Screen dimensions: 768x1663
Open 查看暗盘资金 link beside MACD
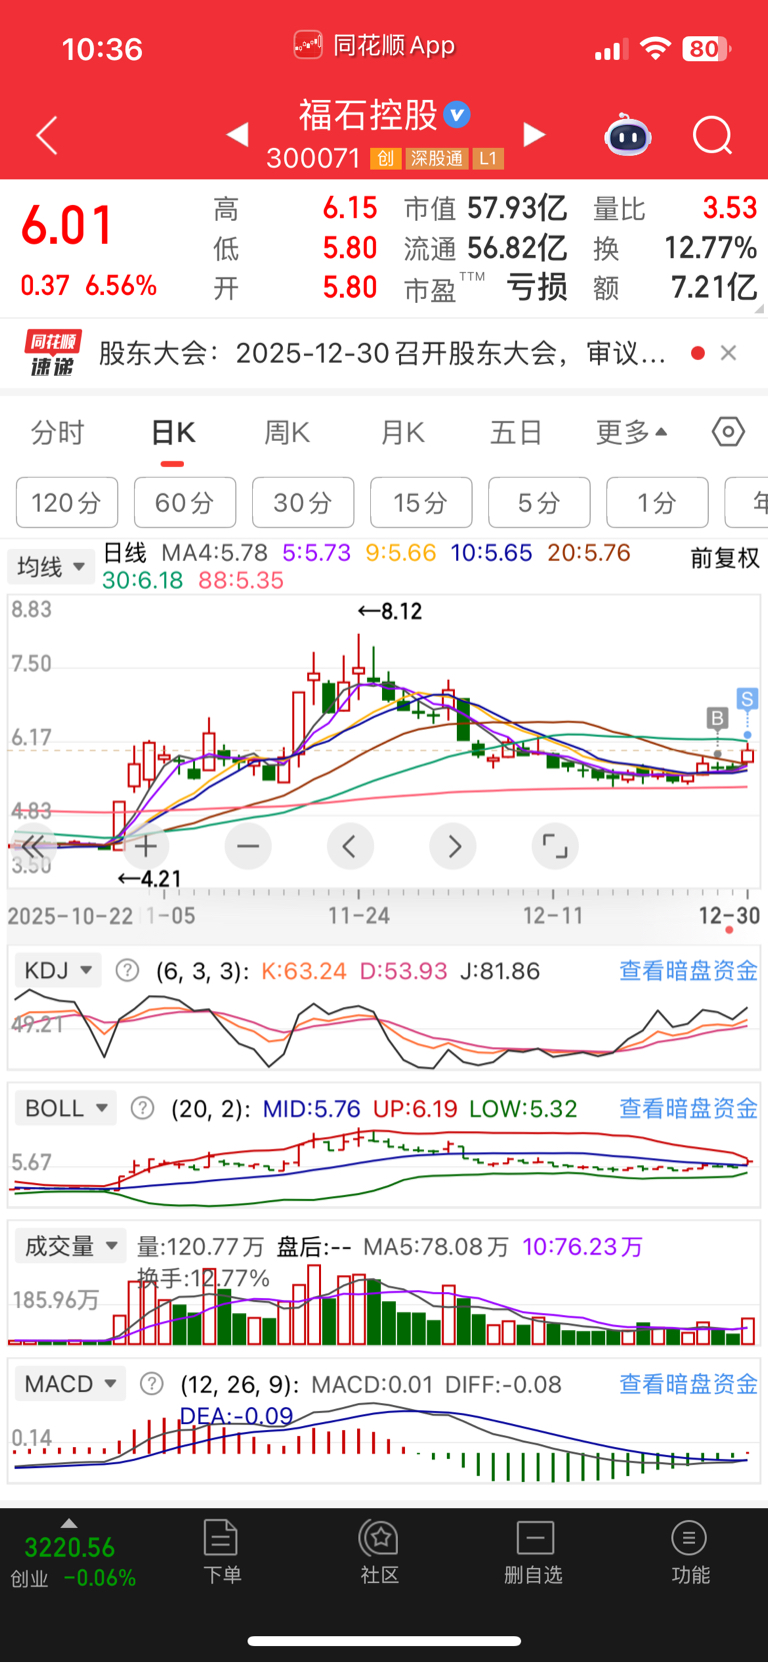click(688, 1384)
